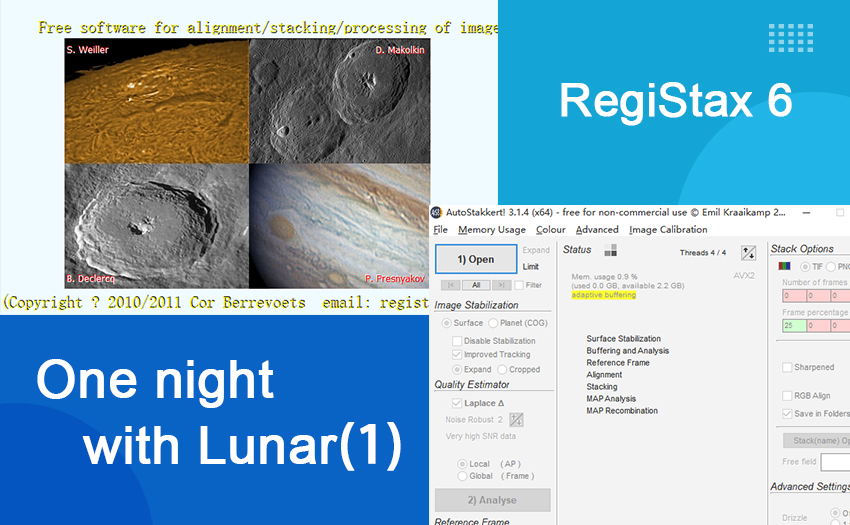The image size is (850, 525).
Task: Click the 'Reference Frame' status line
Action: [x=618, y=363]
